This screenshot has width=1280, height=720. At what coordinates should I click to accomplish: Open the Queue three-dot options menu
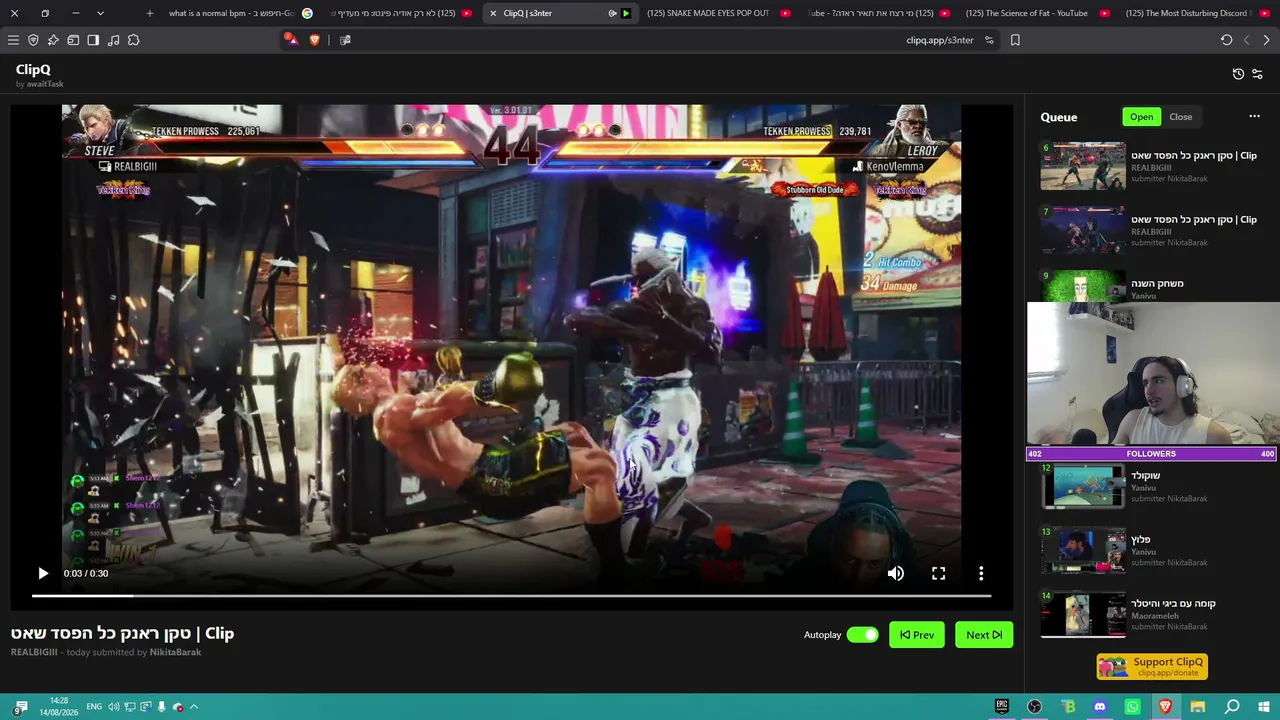click(1254, 117)
